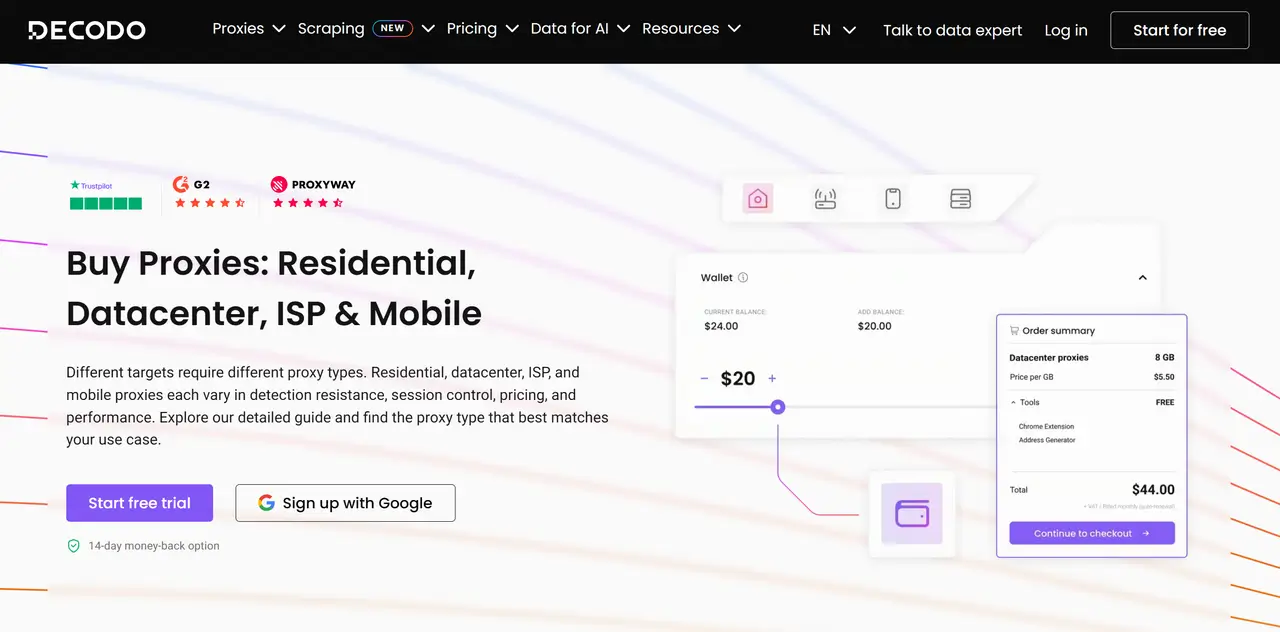Decrease the add balance amount with minus
The height and width of the screenshot is (632, 1280).
click(x=704, y=378)
